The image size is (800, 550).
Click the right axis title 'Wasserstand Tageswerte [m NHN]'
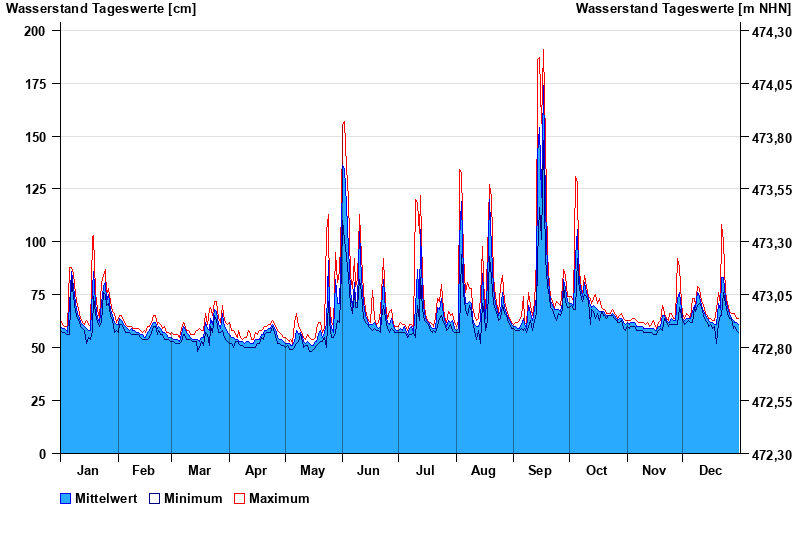pyautogui.click(x=683, y=9)
